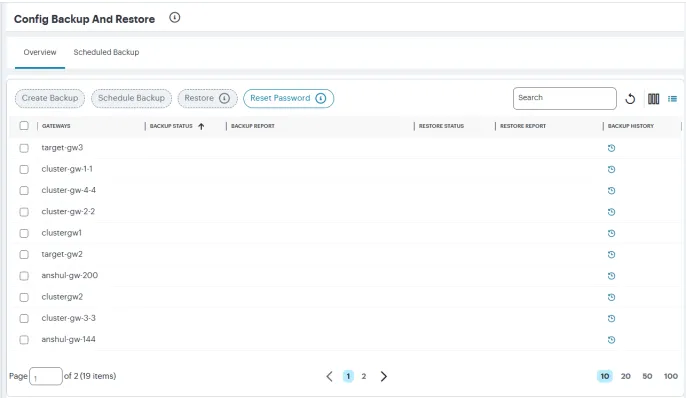
Task: Open the Scheduled Backup tab
Action: tap(106, 52)
